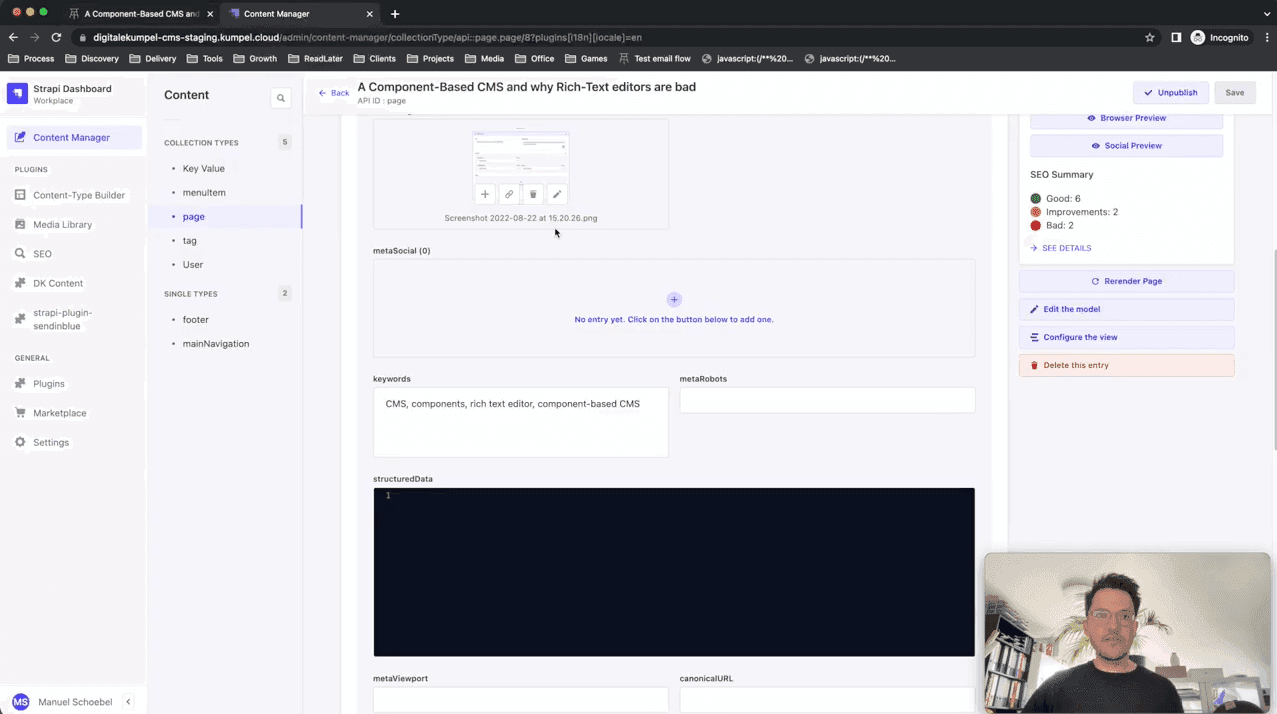The height and width of the screenshot is (714, 1277).
Task: Click the Delete this entry button
Action: click(x=1126, y=366)
